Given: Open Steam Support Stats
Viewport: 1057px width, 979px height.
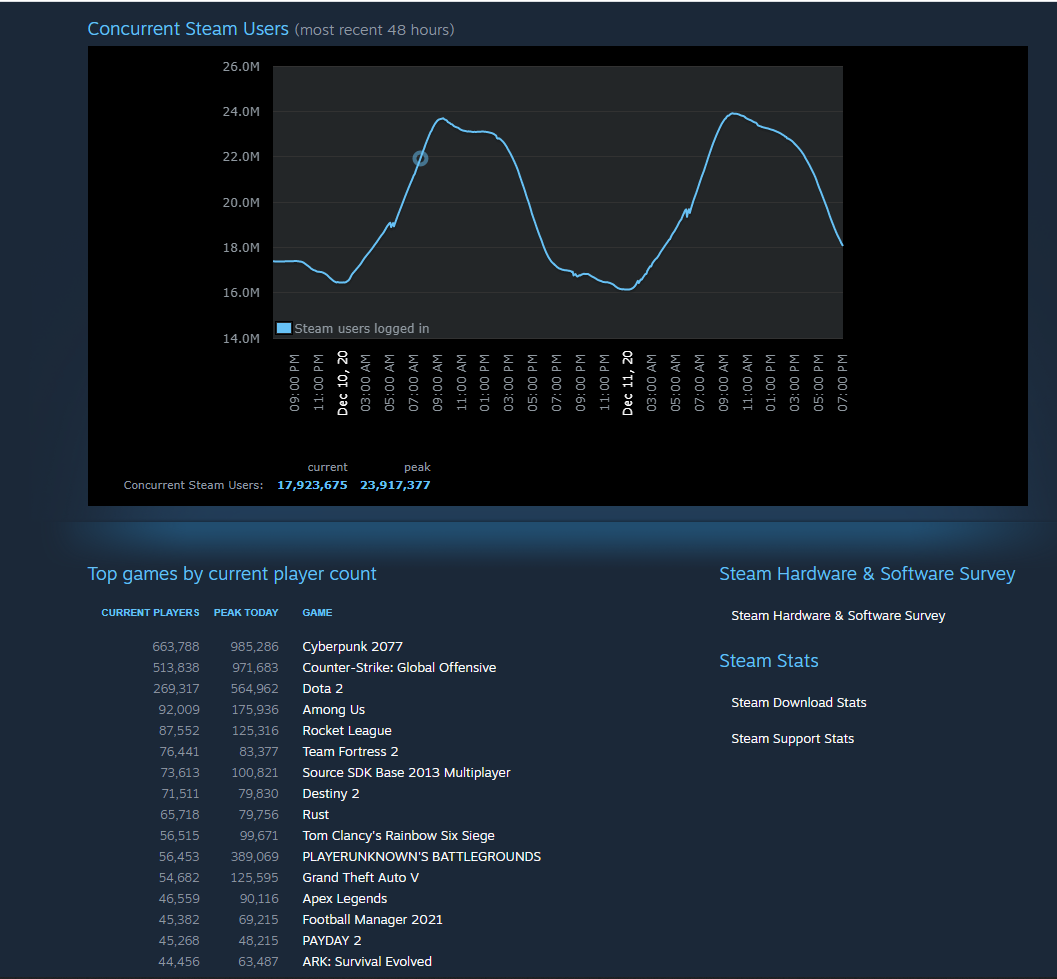Looking at the screenshot, I should pos(792,739).
